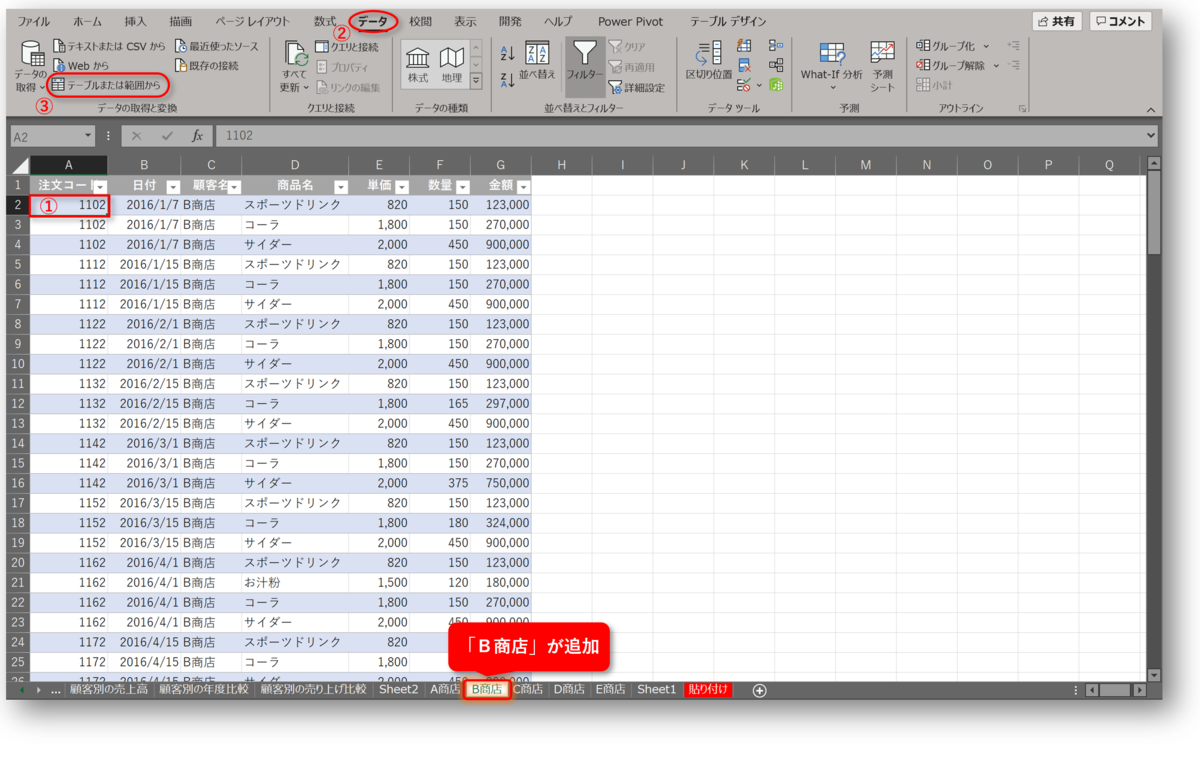Select all cells via corner triangle

pos(18,165)
